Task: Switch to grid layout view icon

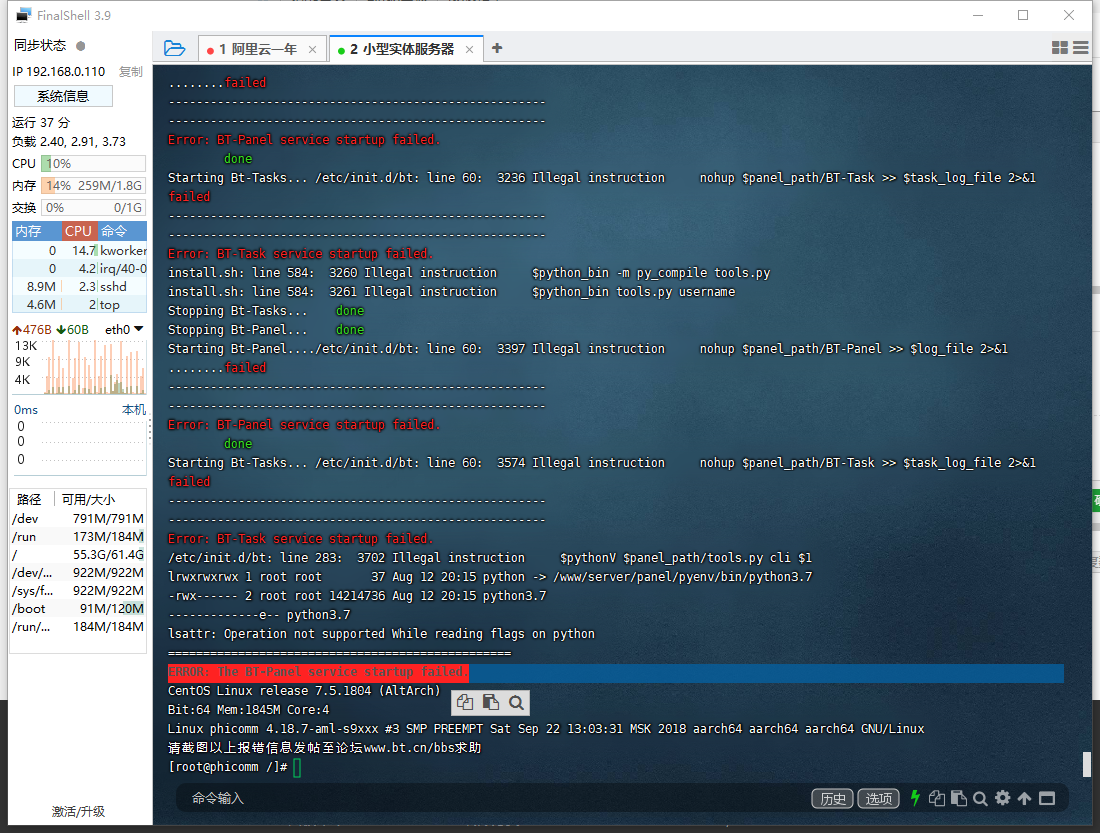Action: [1060, 48]
